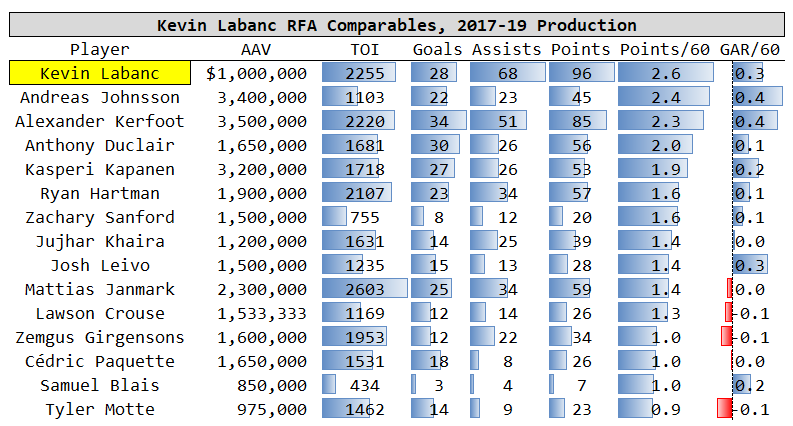This screenshot has width=793, height=426.
Task: Click the 'Cédric Paquette' player name
Action: point(100,361)
